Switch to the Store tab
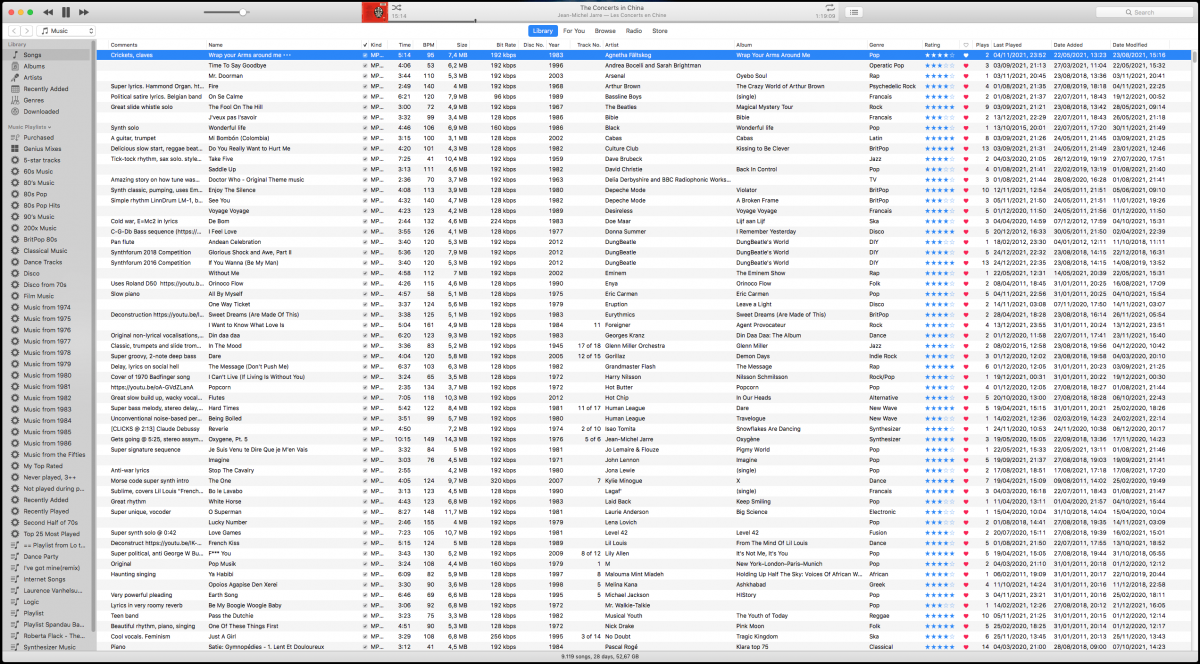 point(660,31)
